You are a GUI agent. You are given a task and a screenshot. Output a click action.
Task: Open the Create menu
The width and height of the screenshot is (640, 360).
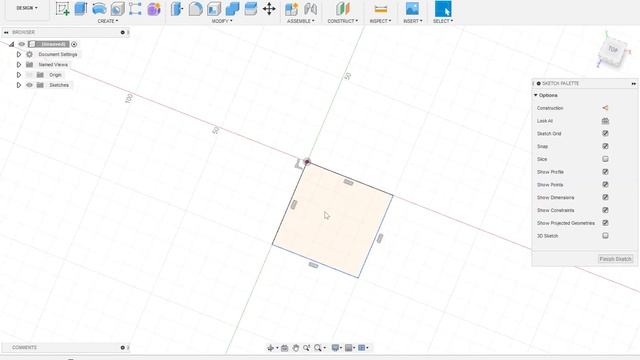[x=108, y=21]
